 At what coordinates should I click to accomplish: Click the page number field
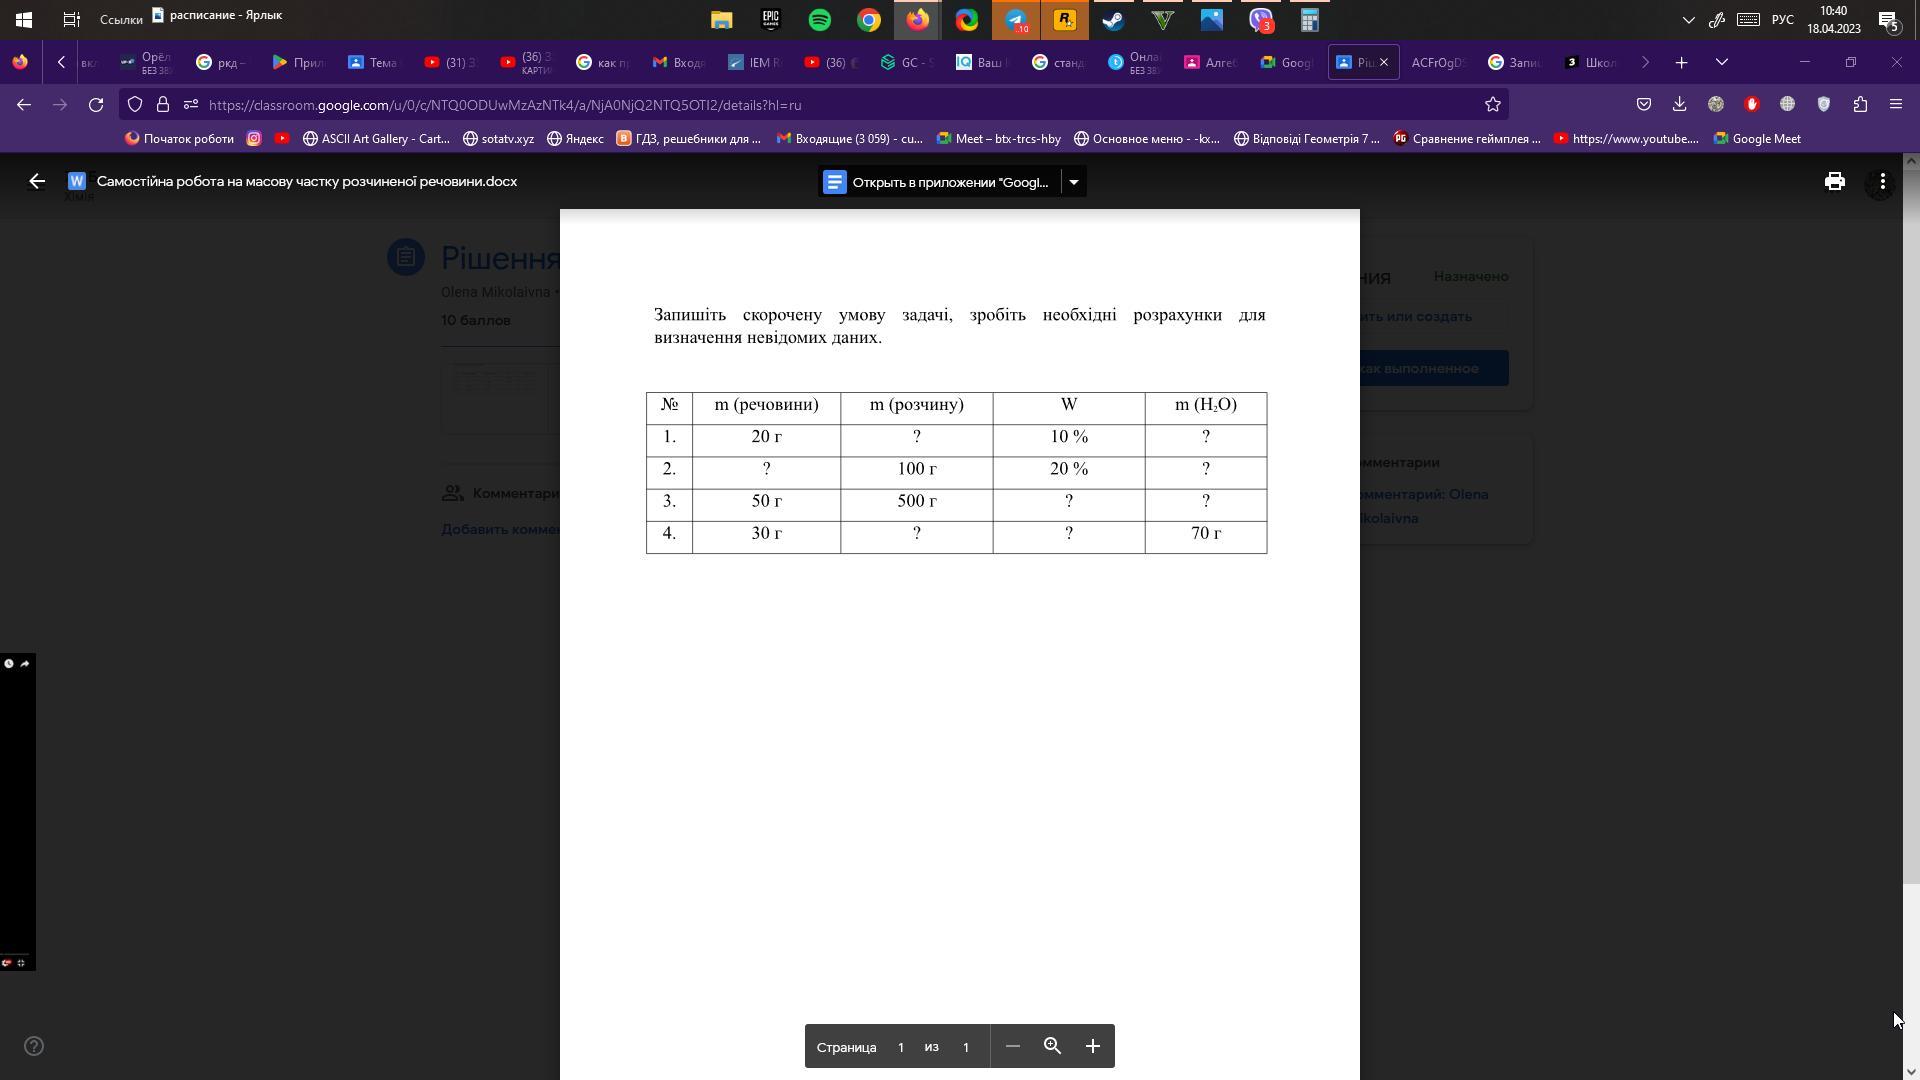click(x=900, y=1047)
